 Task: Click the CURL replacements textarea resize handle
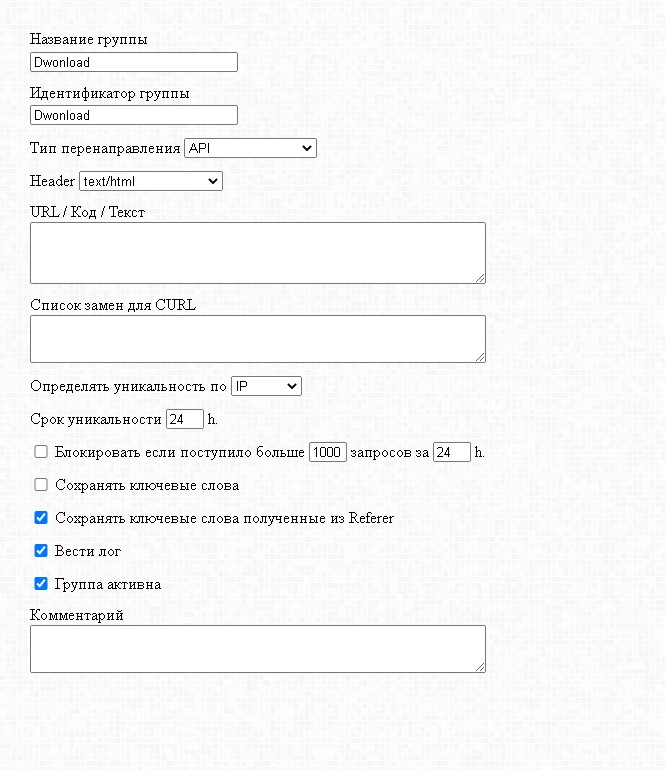click(481, 357)
